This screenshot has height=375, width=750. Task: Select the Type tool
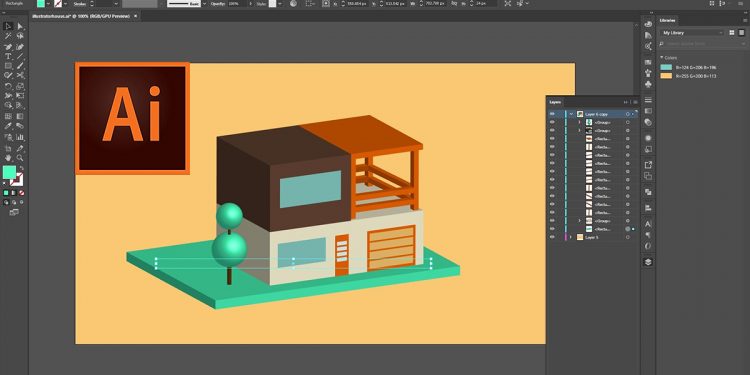(8, 56)
